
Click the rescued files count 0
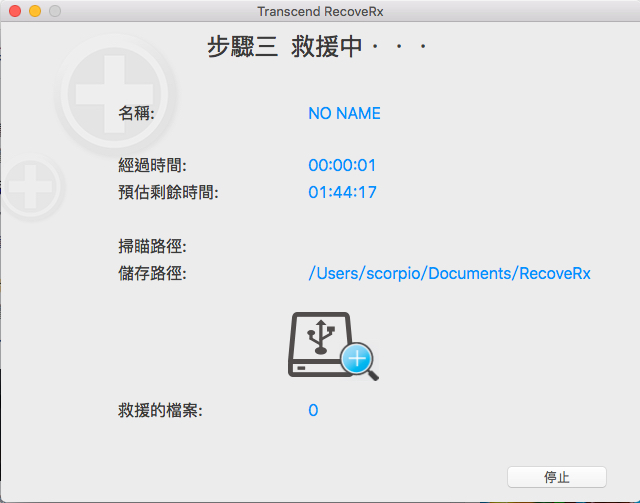(x=313, y=410)
